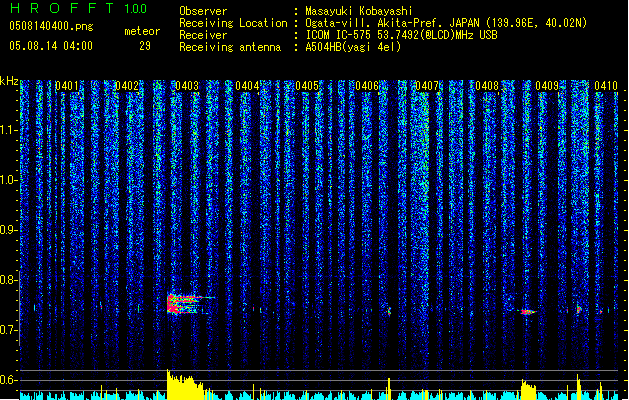The height and width of the screenshot is (400, 629).
Task: Select the filename 0508140400.png
Action: pos(51,26)
